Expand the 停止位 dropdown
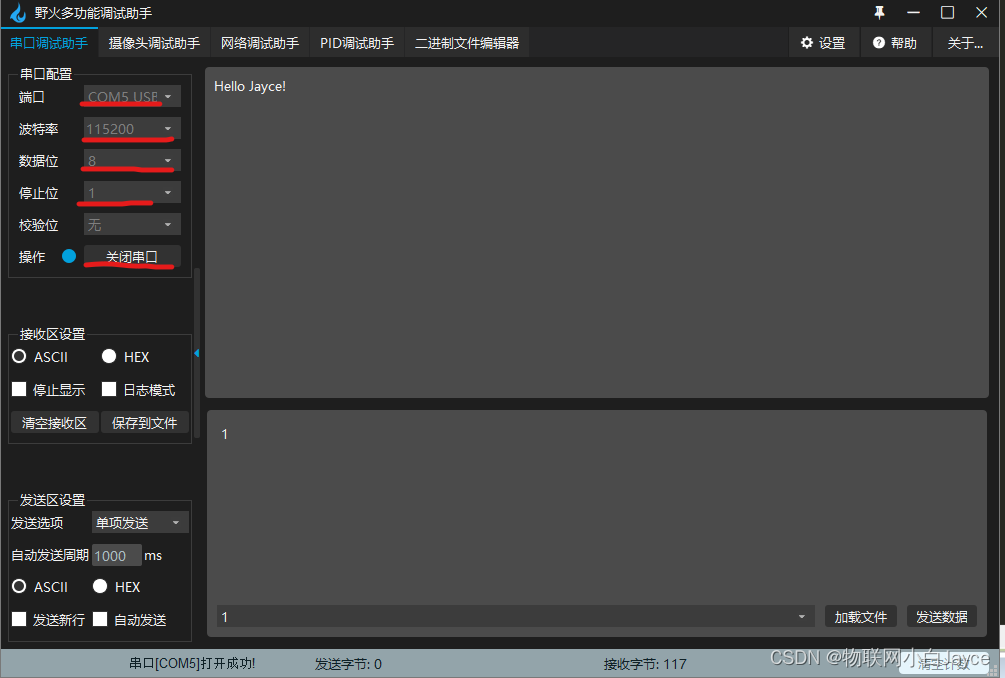The width and height of the screenshot is (1005, 678). click(x=132, y=192)
